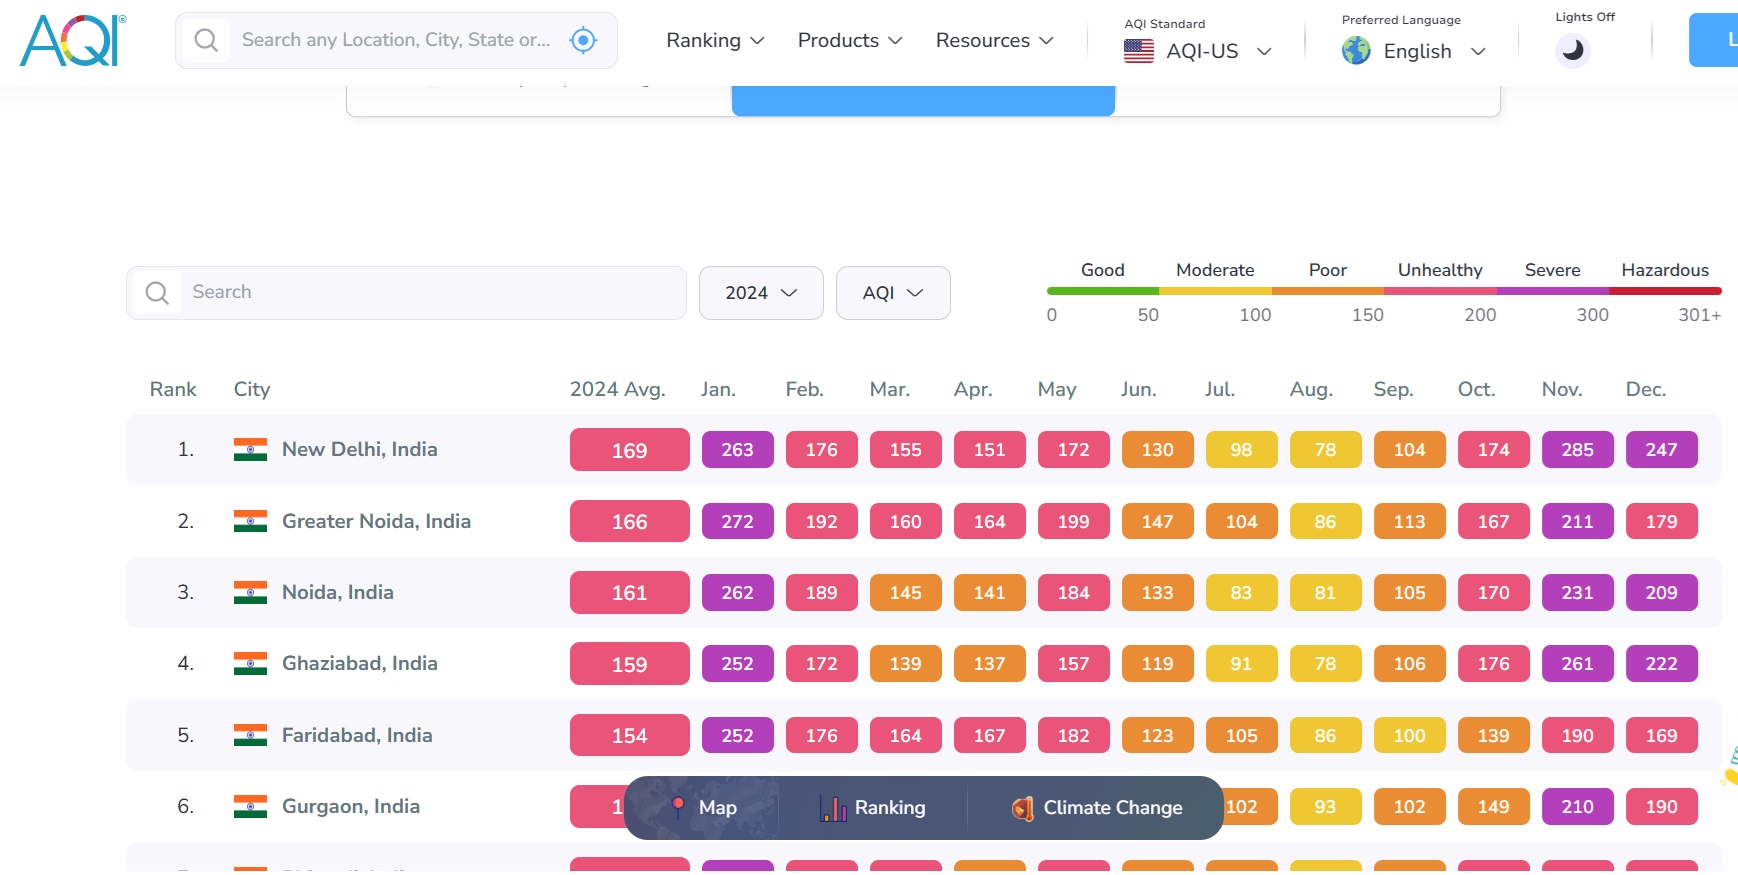Expand the AQI pollutant dropdown

point(892,293)
